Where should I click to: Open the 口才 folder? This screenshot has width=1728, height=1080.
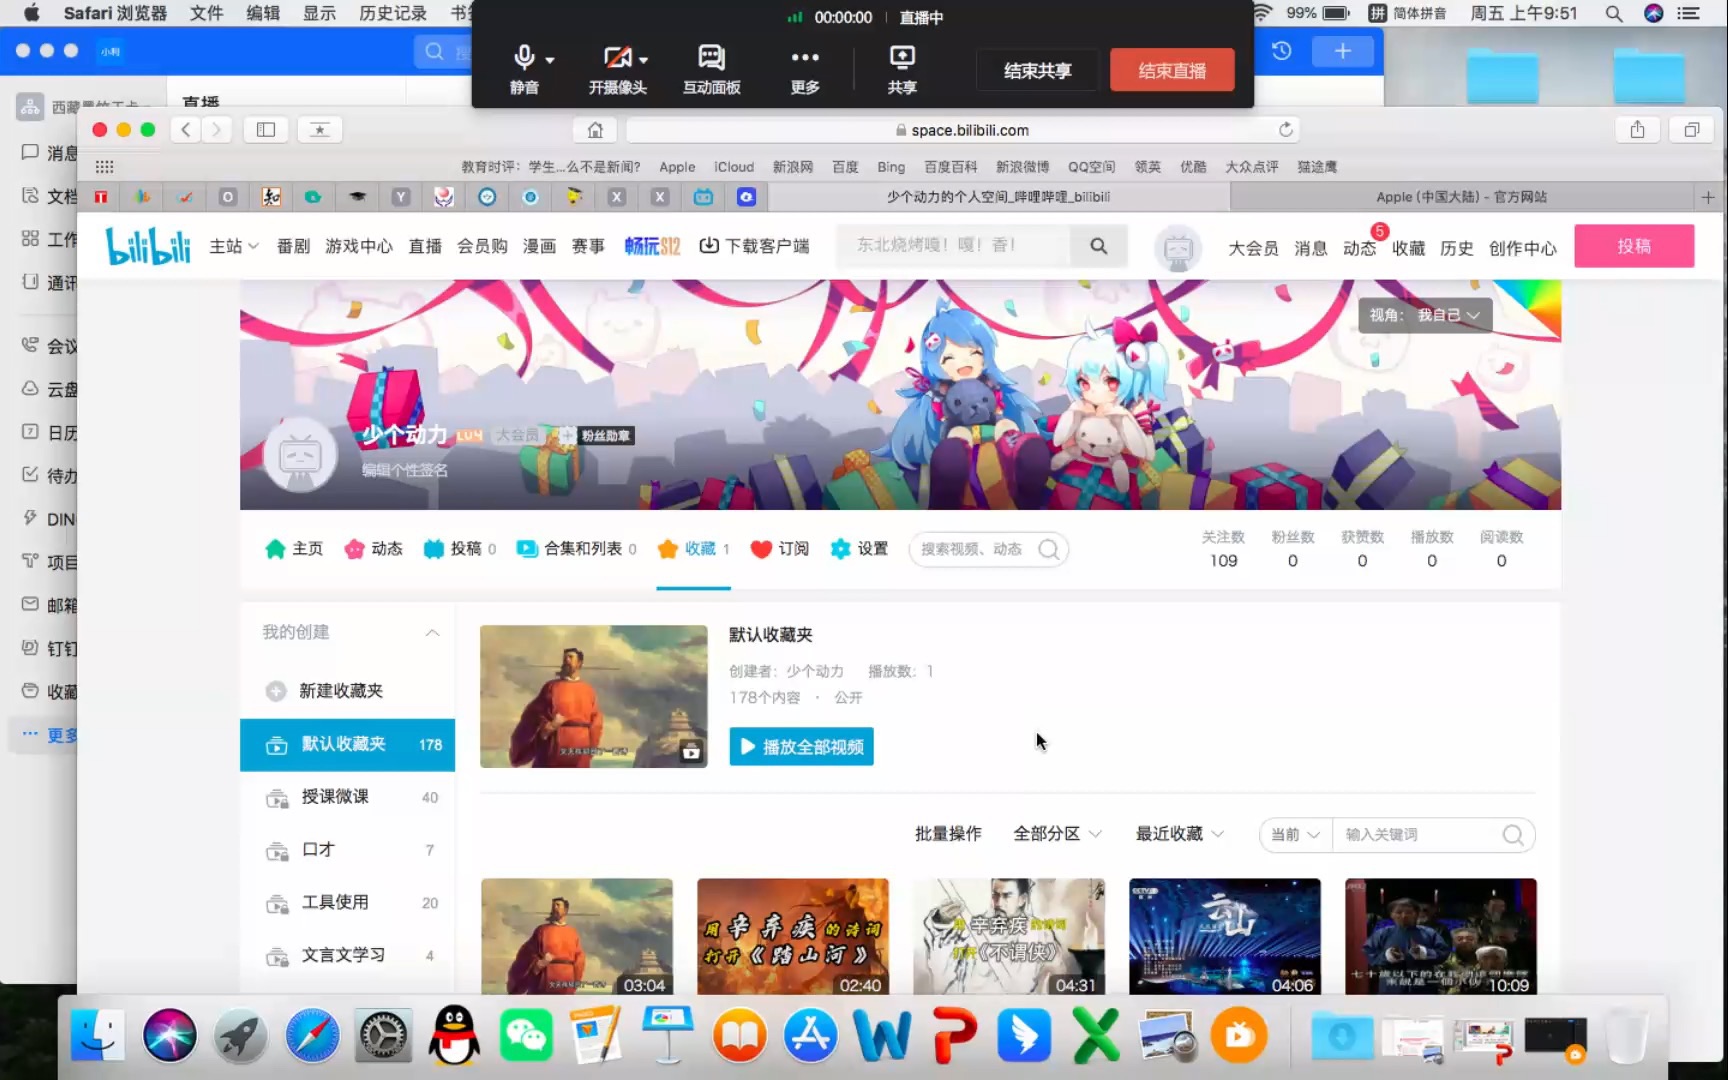(347, 850)
